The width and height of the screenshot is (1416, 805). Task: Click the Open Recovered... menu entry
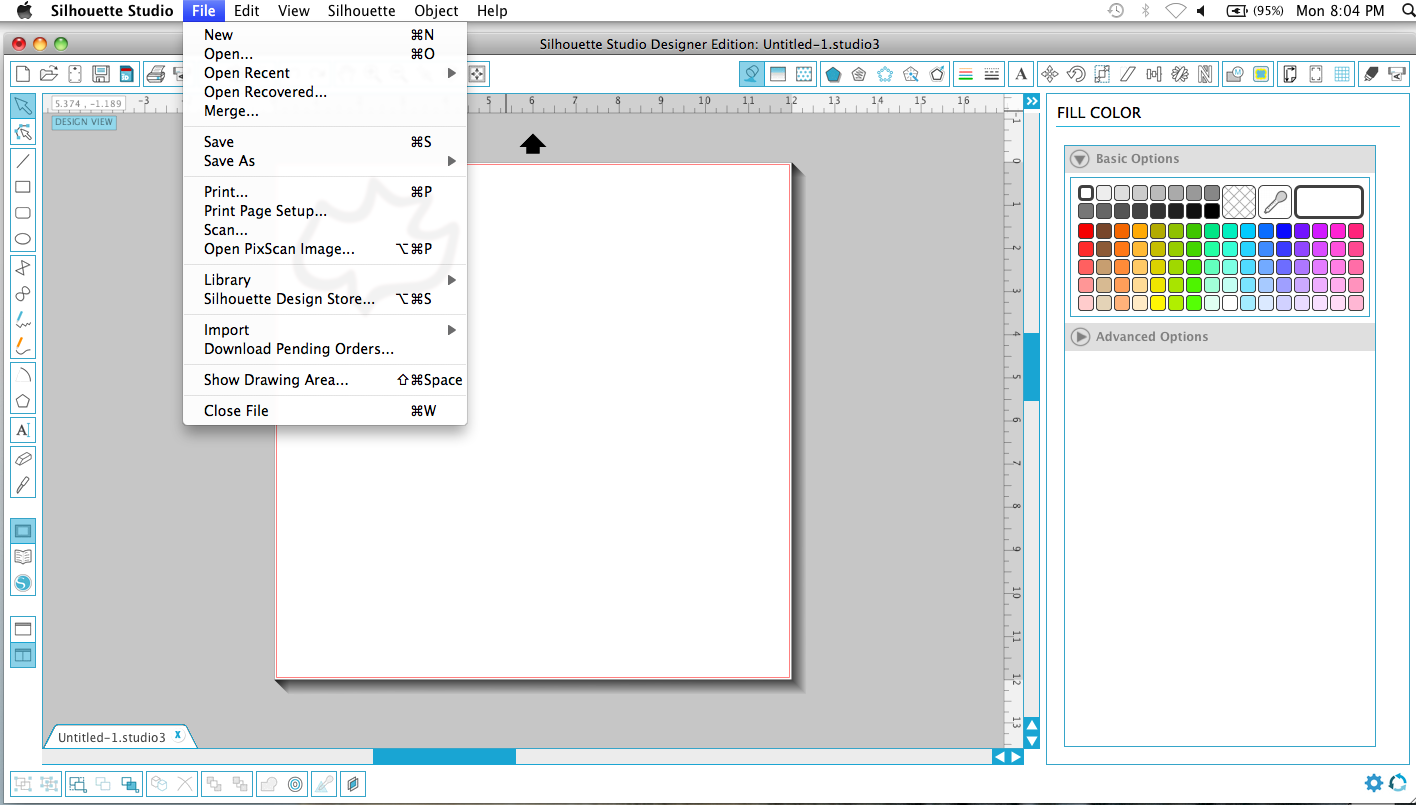point(325,92)
